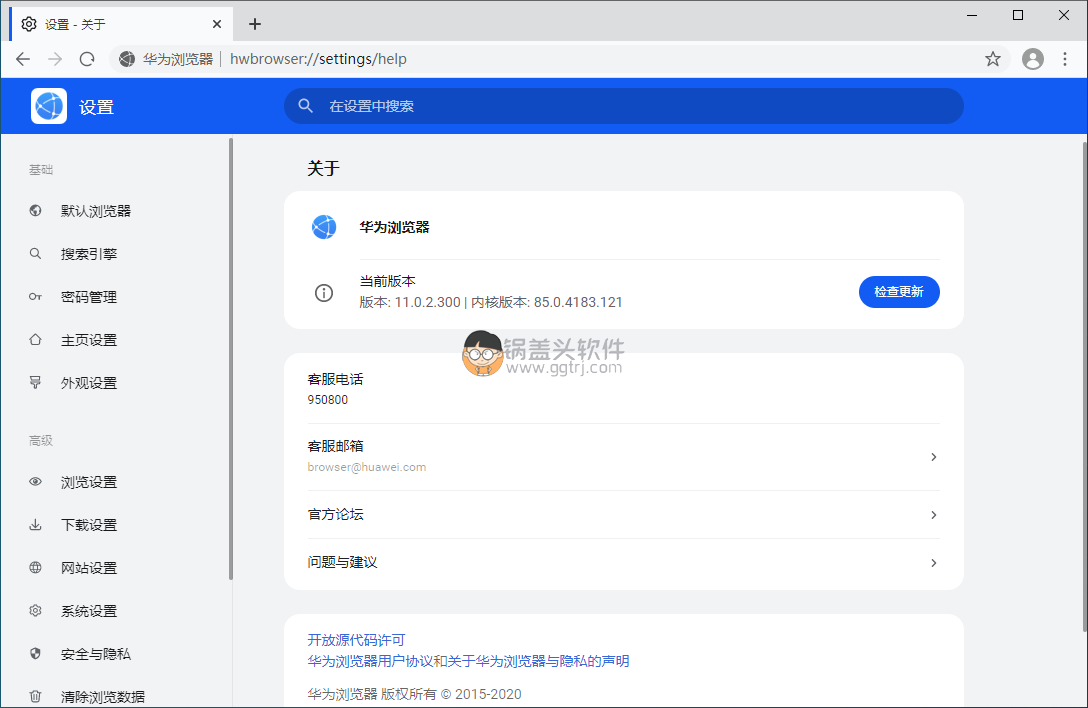This screenshot has width=1088, height=708.
Task: Click the address bar URL hwbrowser://settings/help
Action: [318, 59]
